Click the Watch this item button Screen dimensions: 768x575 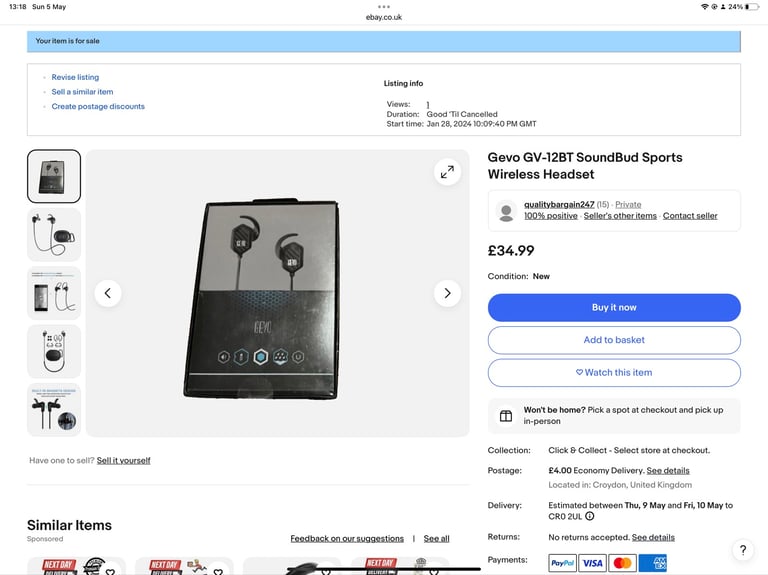(x=614, y=373)
